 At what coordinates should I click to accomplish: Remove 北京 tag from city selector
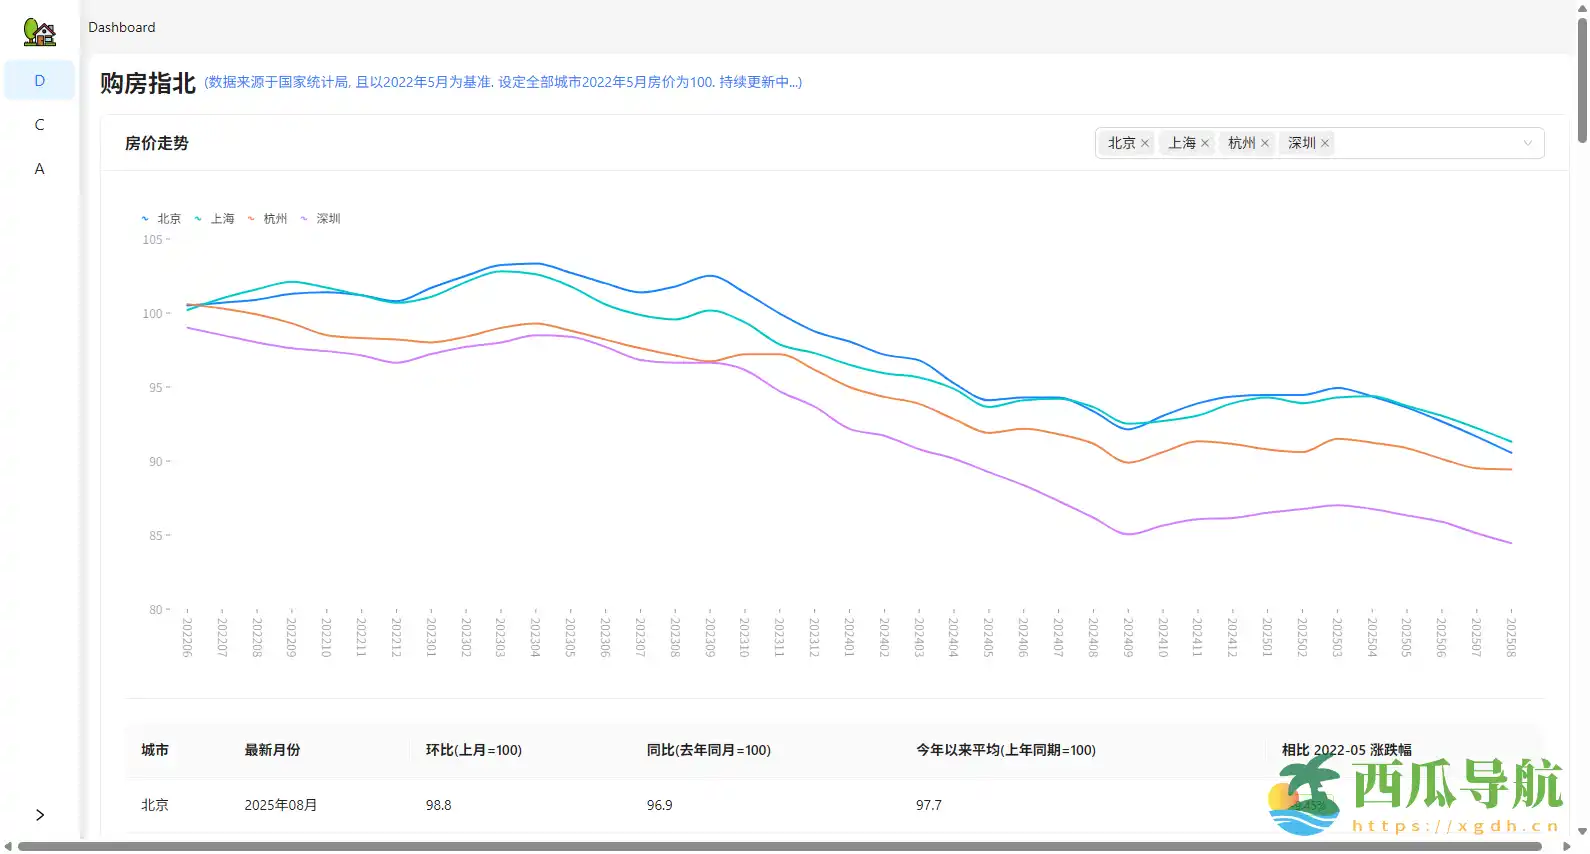1145,144
